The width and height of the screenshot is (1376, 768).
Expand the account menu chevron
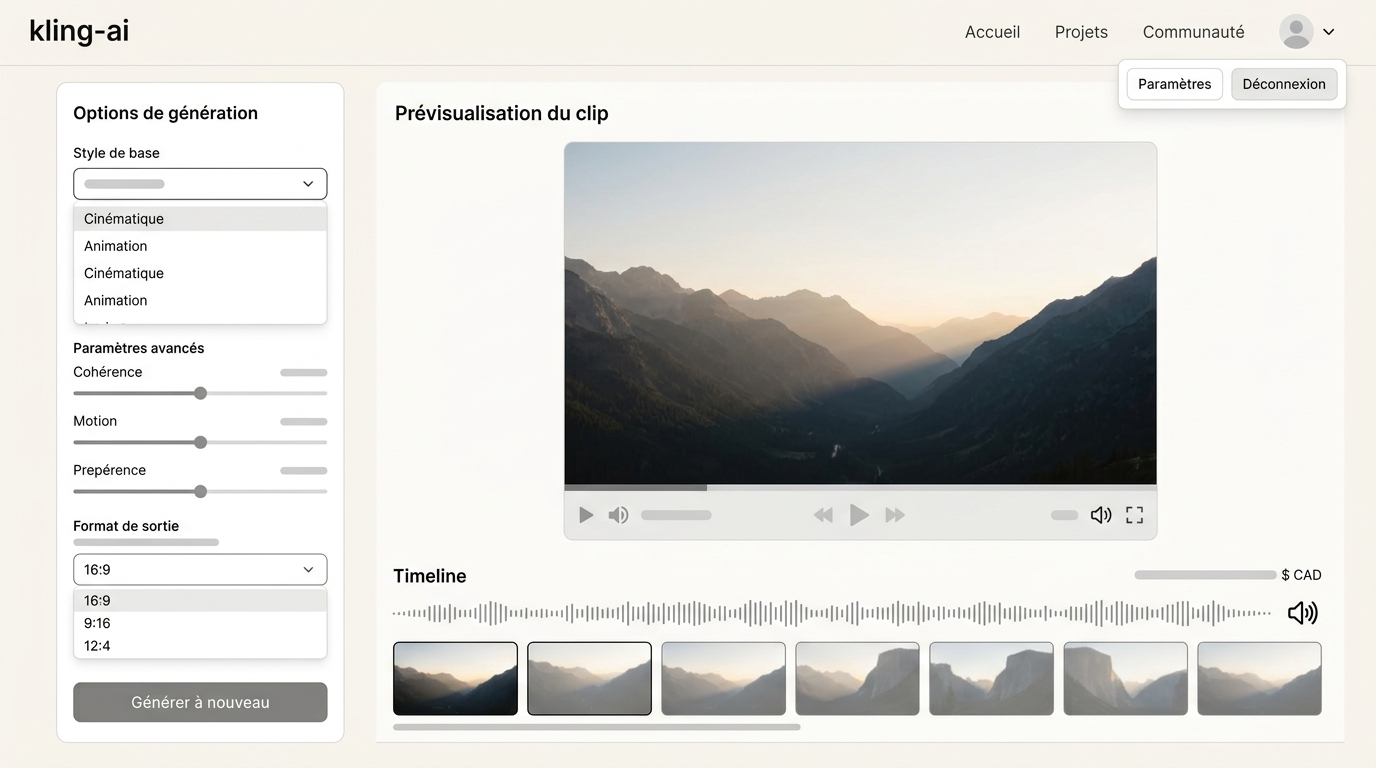pos(1329,32)
